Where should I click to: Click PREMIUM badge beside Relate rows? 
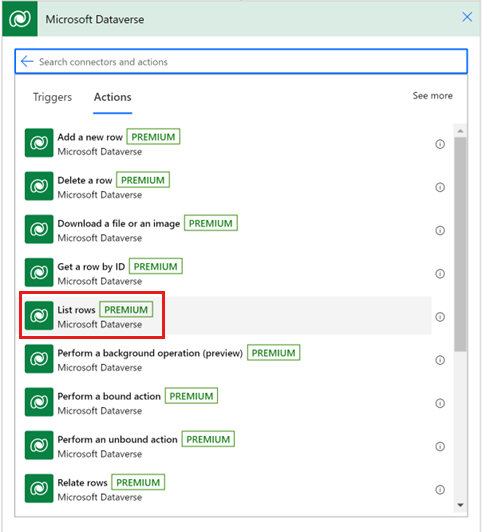pos(138,482)
